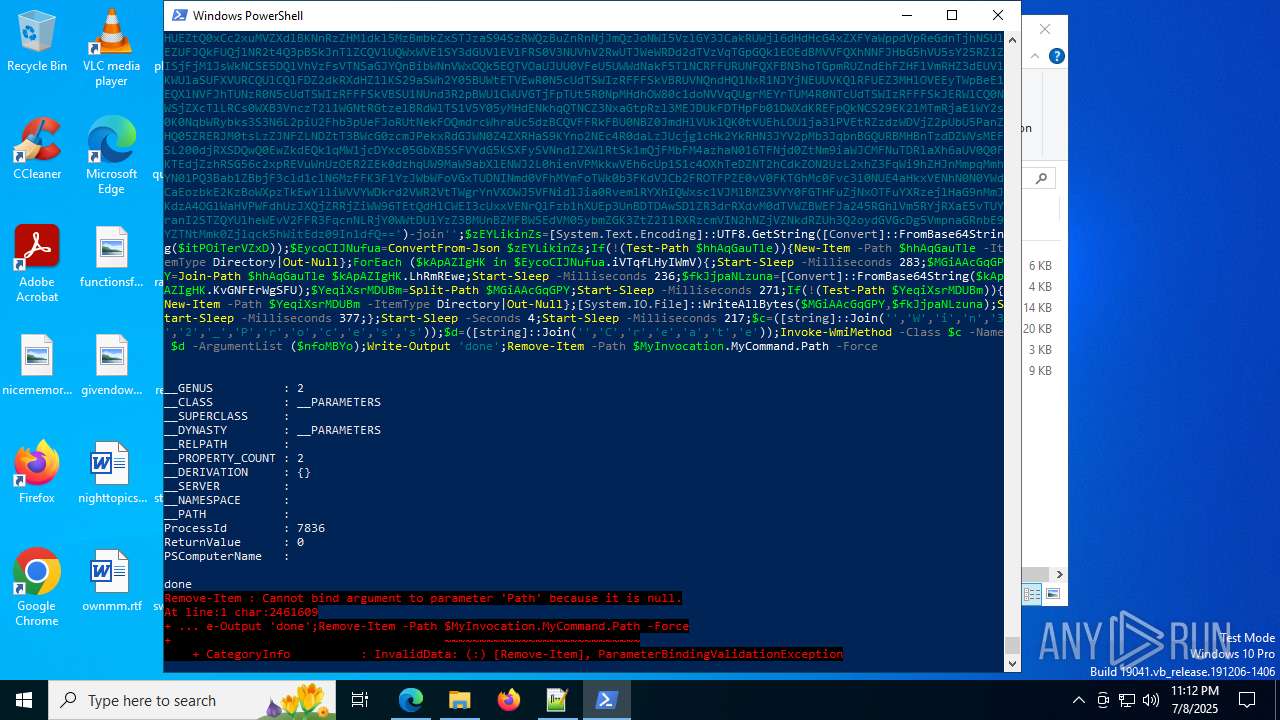The image size is (1280, 720).
Task: Maximize the Windows PowerShell window
Action: point(952,15)
